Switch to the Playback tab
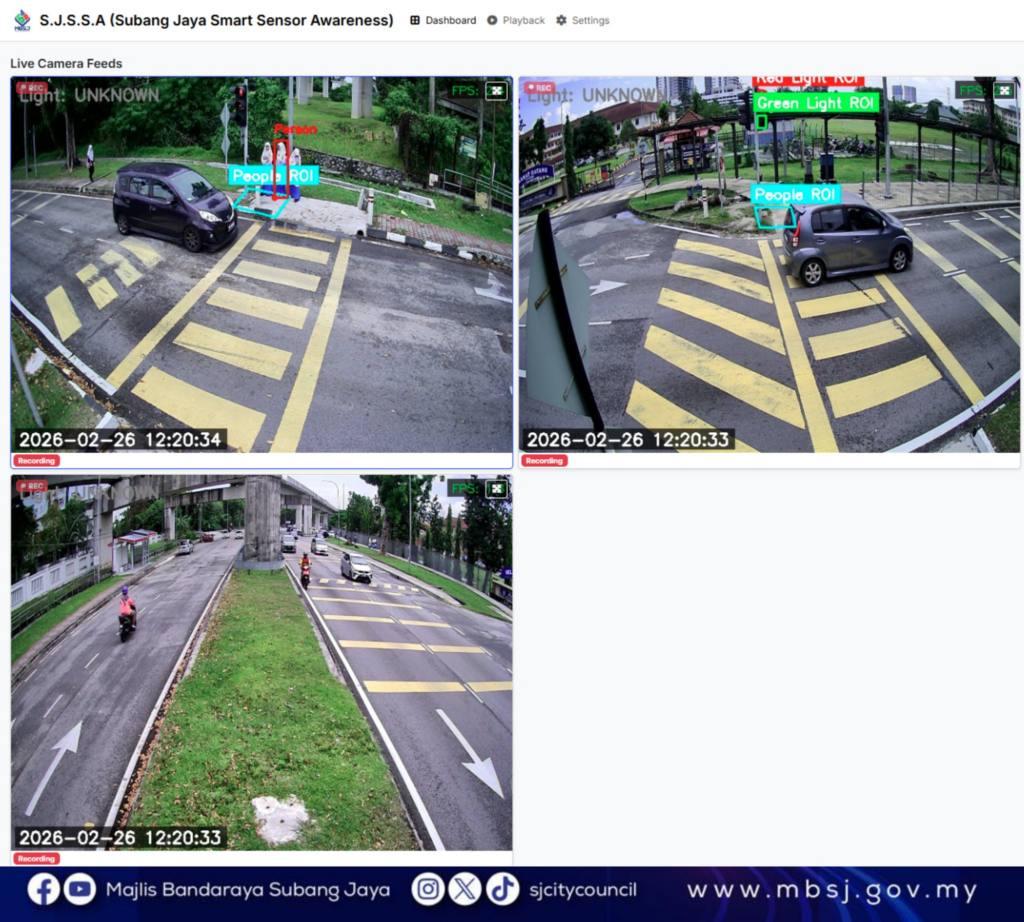This screenshot has height=922, width=1024. tap(516, 20)
